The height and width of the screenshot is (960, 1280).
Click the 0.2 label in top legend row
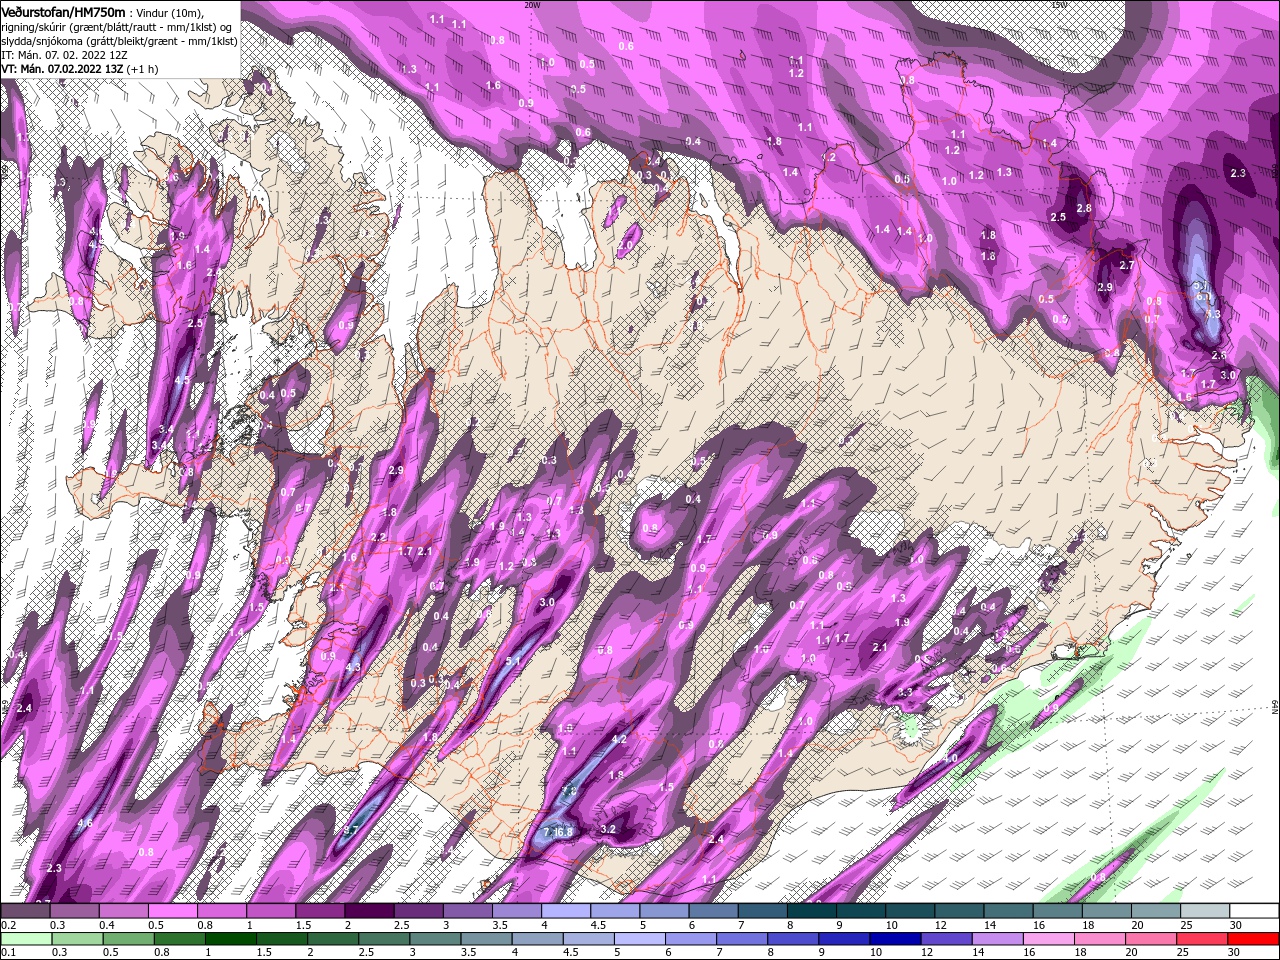point(9,926)
